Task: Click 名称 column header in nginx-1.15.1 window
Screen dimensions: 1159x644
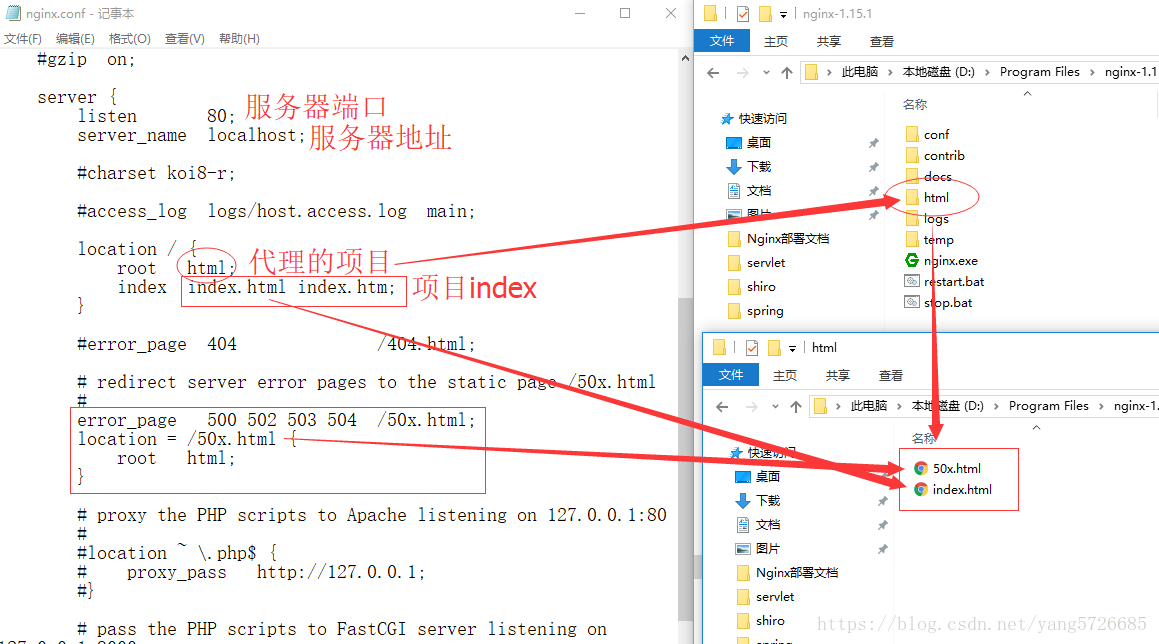Action: pyautogui.click(x=914, y=104)
